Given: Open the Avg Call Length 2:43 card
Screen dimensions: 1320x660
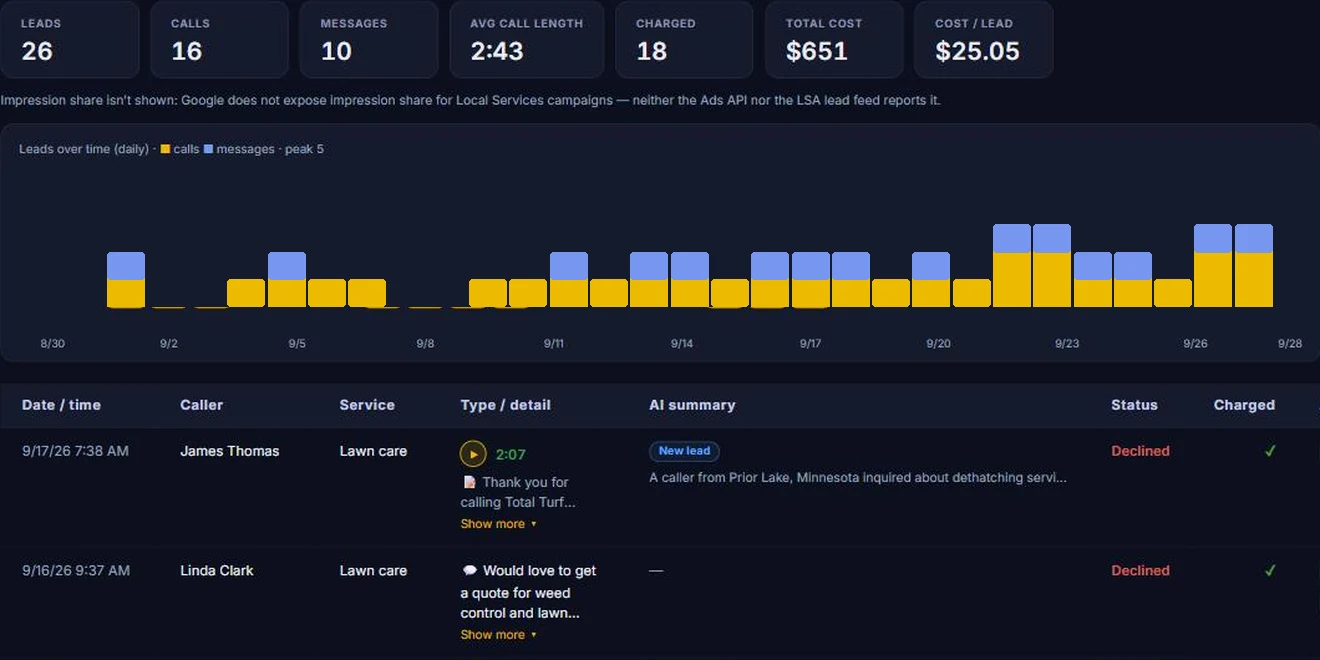Looking at the screenshot, I should [526, 40].
